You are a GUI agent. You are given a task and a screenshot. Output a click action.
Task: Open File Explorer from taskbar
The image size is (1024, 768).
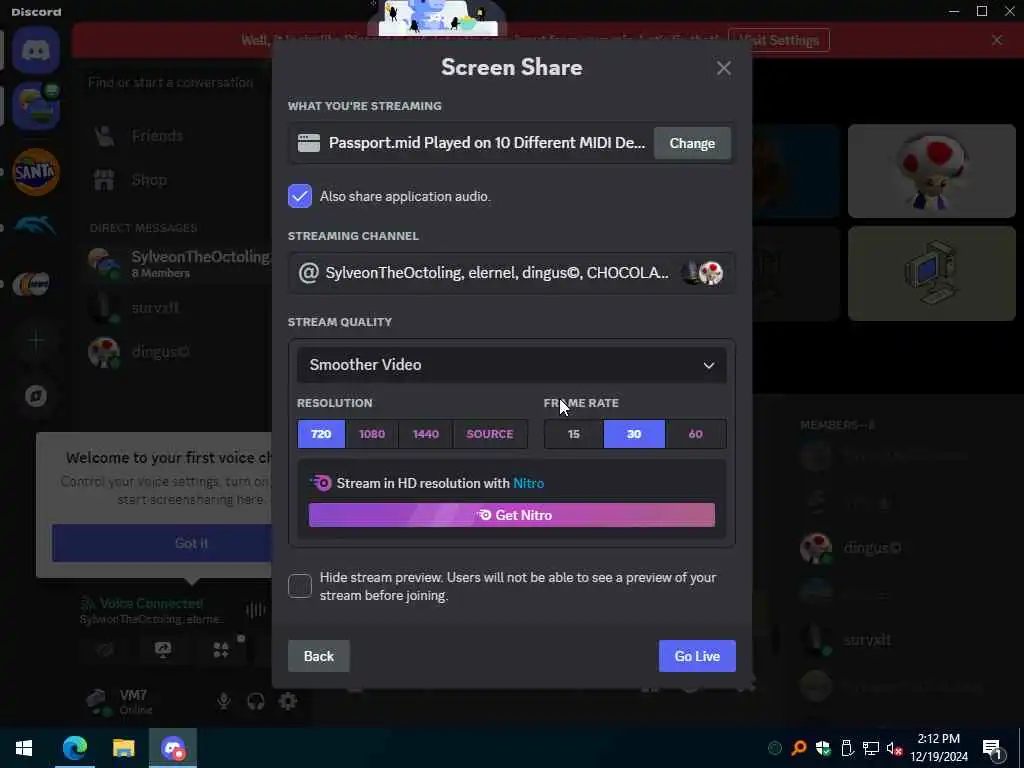123,748
